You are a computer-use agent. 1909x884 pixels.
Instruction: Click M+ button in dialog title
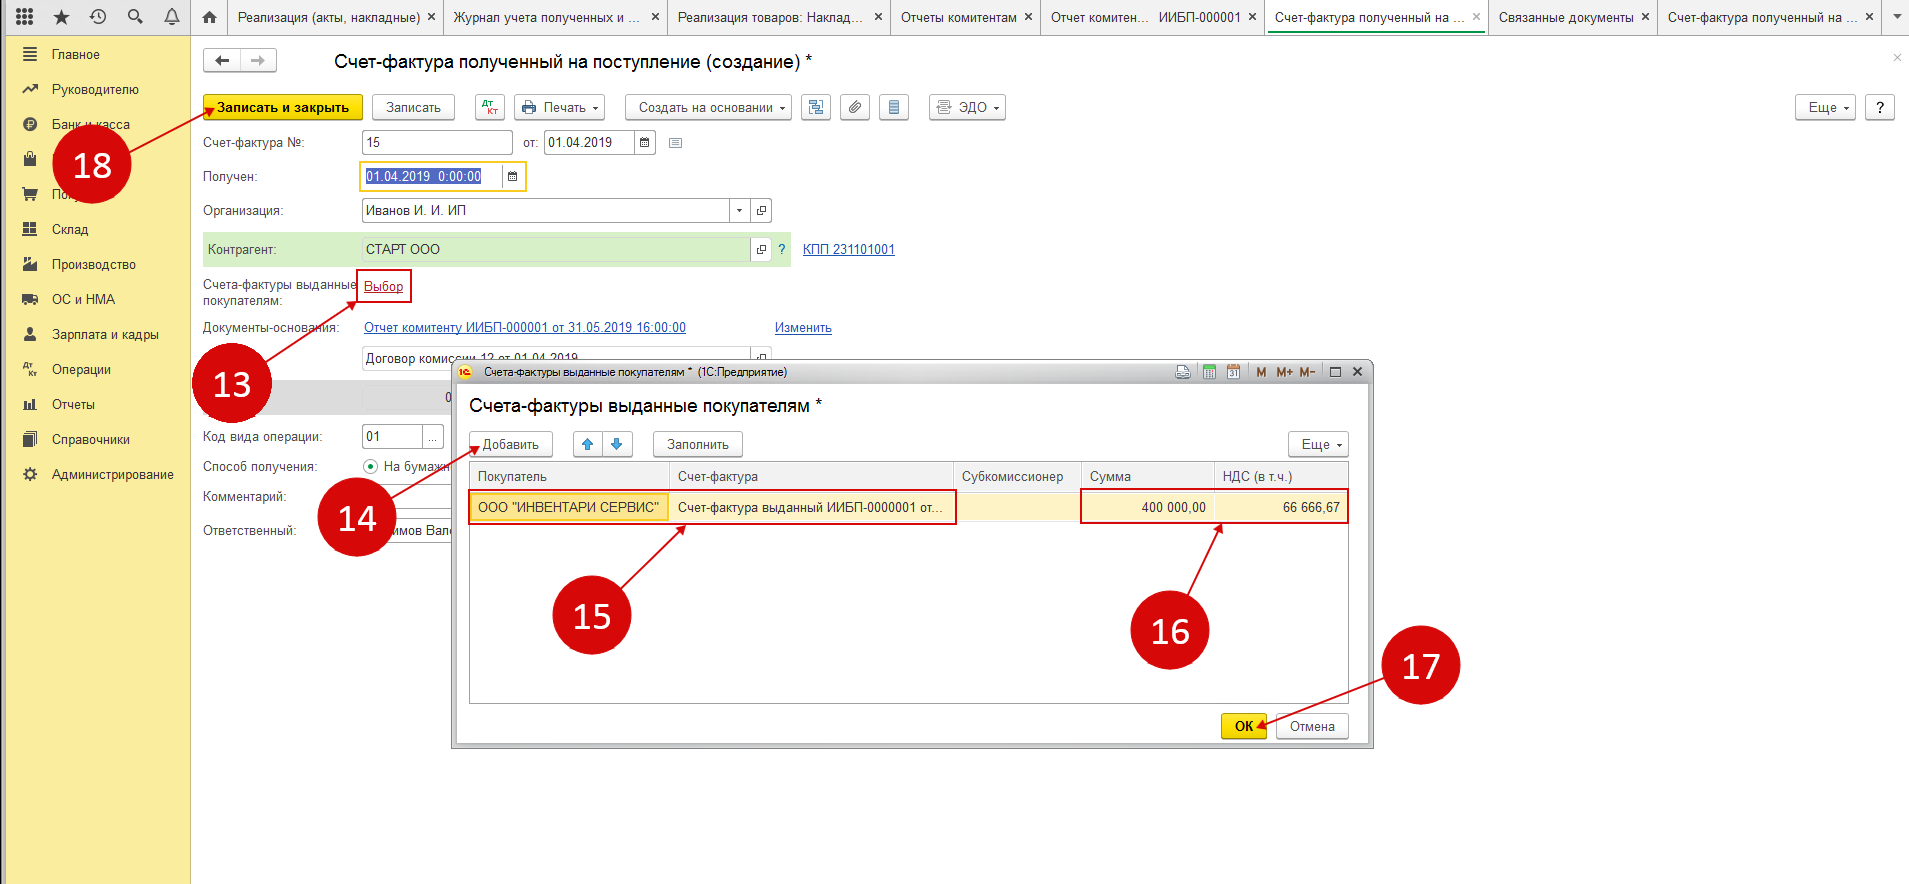click(x=1285, y=372)
